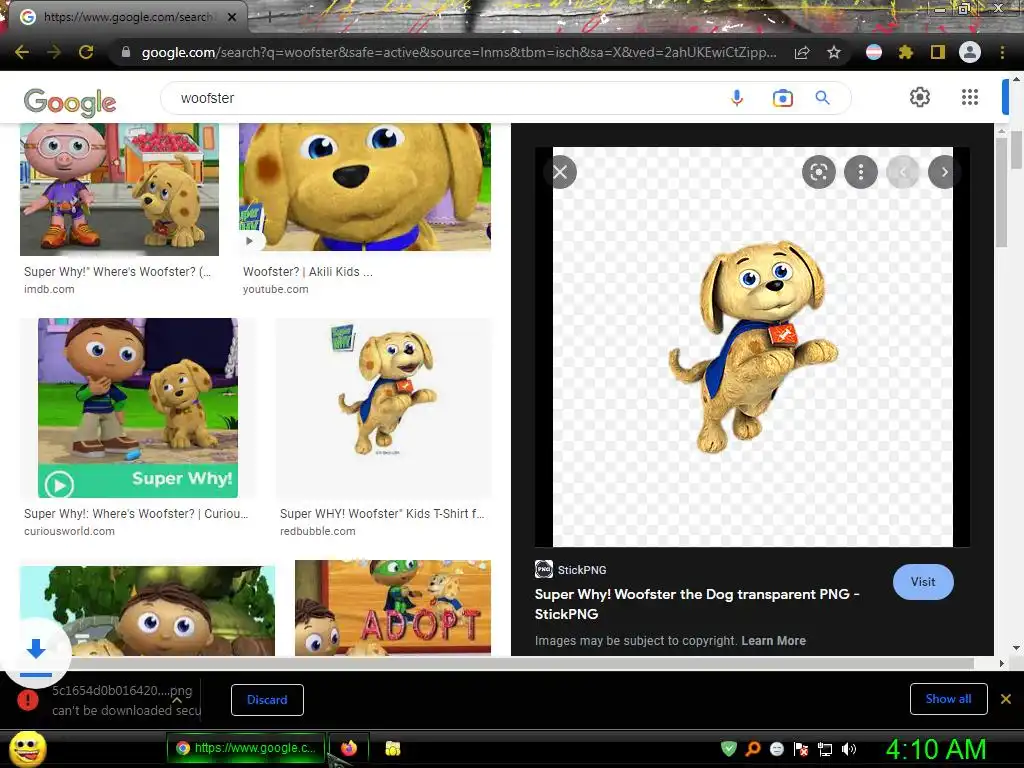Bookmark this page with the star icon

pyautogui.click(x=834, y=52)
